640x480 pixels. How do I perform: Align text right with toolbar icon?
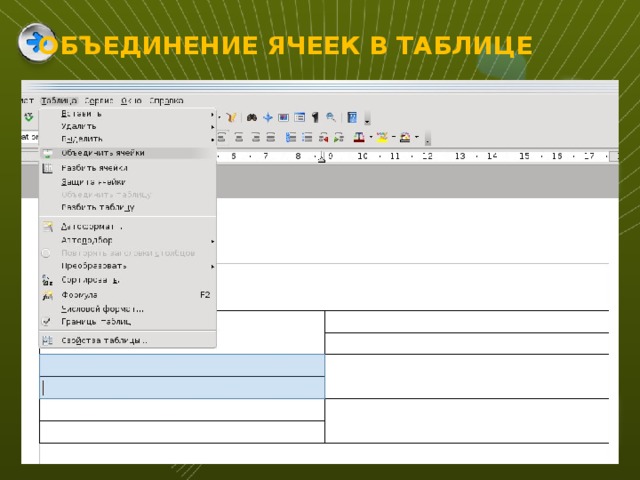pyautogui.click(x=255, y=138)
